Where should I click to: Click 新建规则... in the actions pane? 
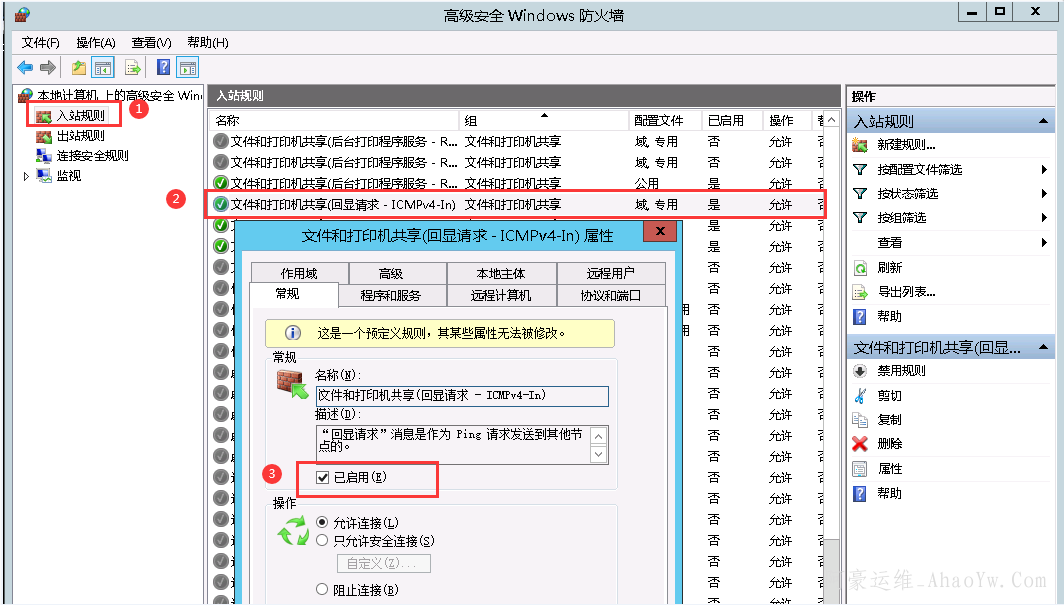pos(906,144)
